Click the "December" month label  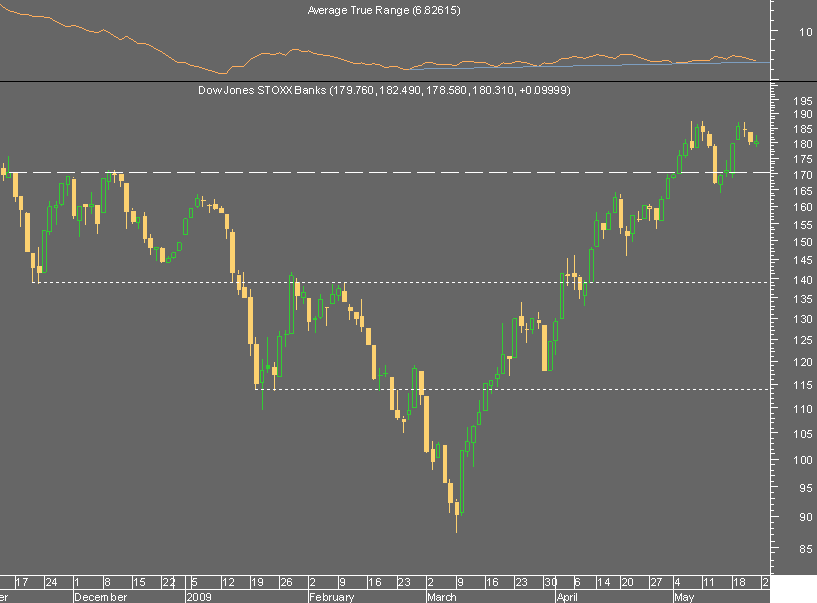pos(101,597)
